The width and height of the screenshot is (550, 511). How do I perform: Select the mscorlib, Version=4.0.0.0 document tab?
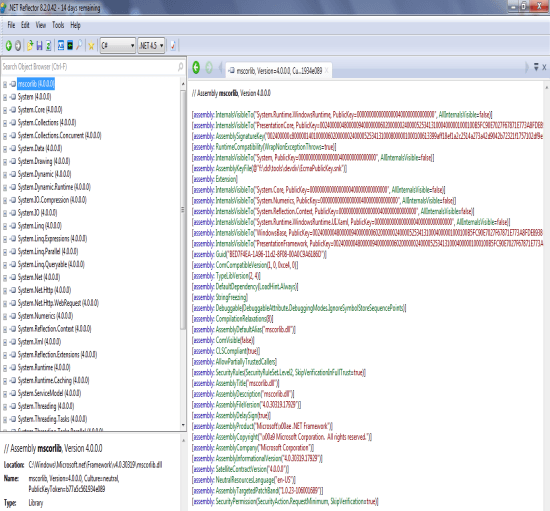pos(279,71)
